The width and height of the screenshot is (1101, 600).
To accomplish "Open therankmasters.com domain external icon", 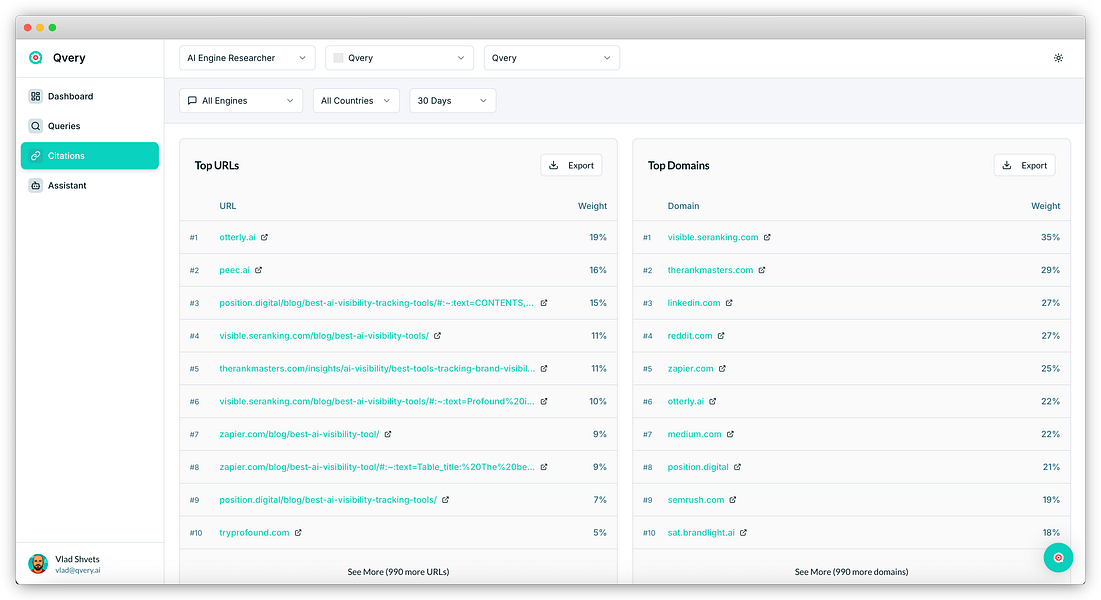I will pyautogui.click(x=762, y=270).
